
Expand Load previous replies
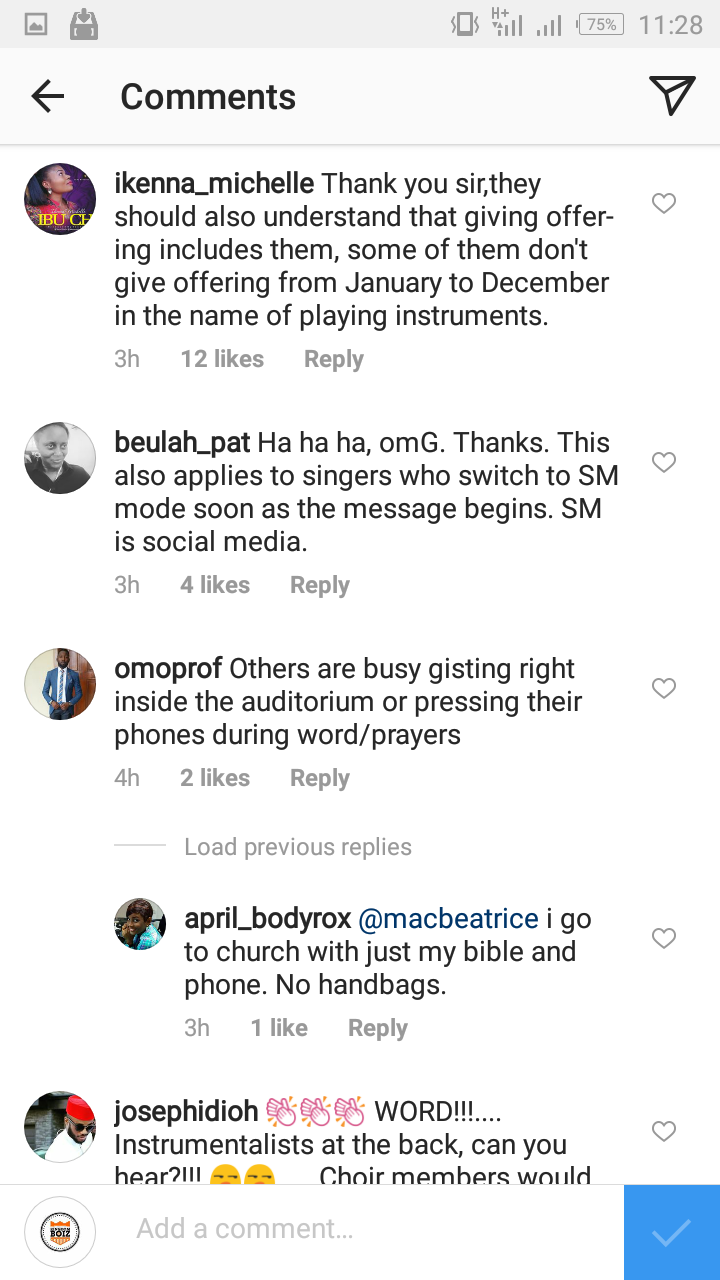click(298, 847)
